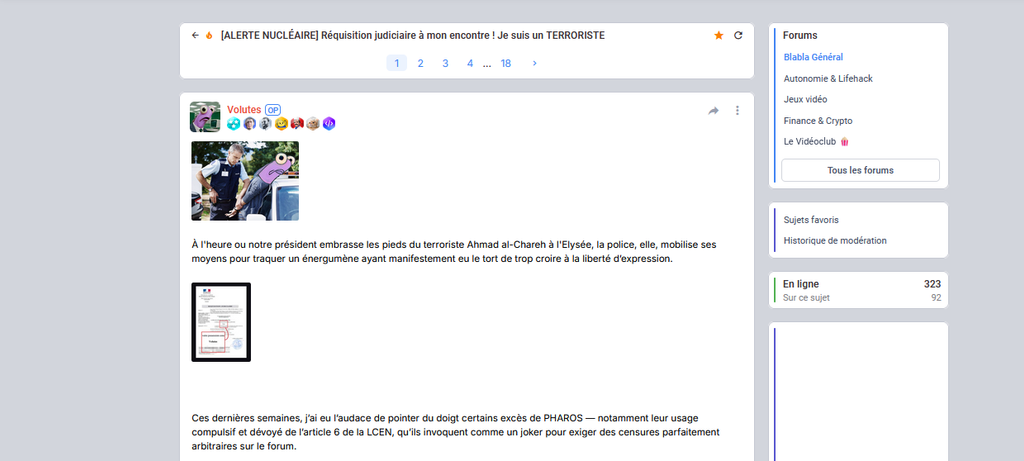1024x461 pixels.
Task: Open the Blabla Général forum
Action: (813, 57)
